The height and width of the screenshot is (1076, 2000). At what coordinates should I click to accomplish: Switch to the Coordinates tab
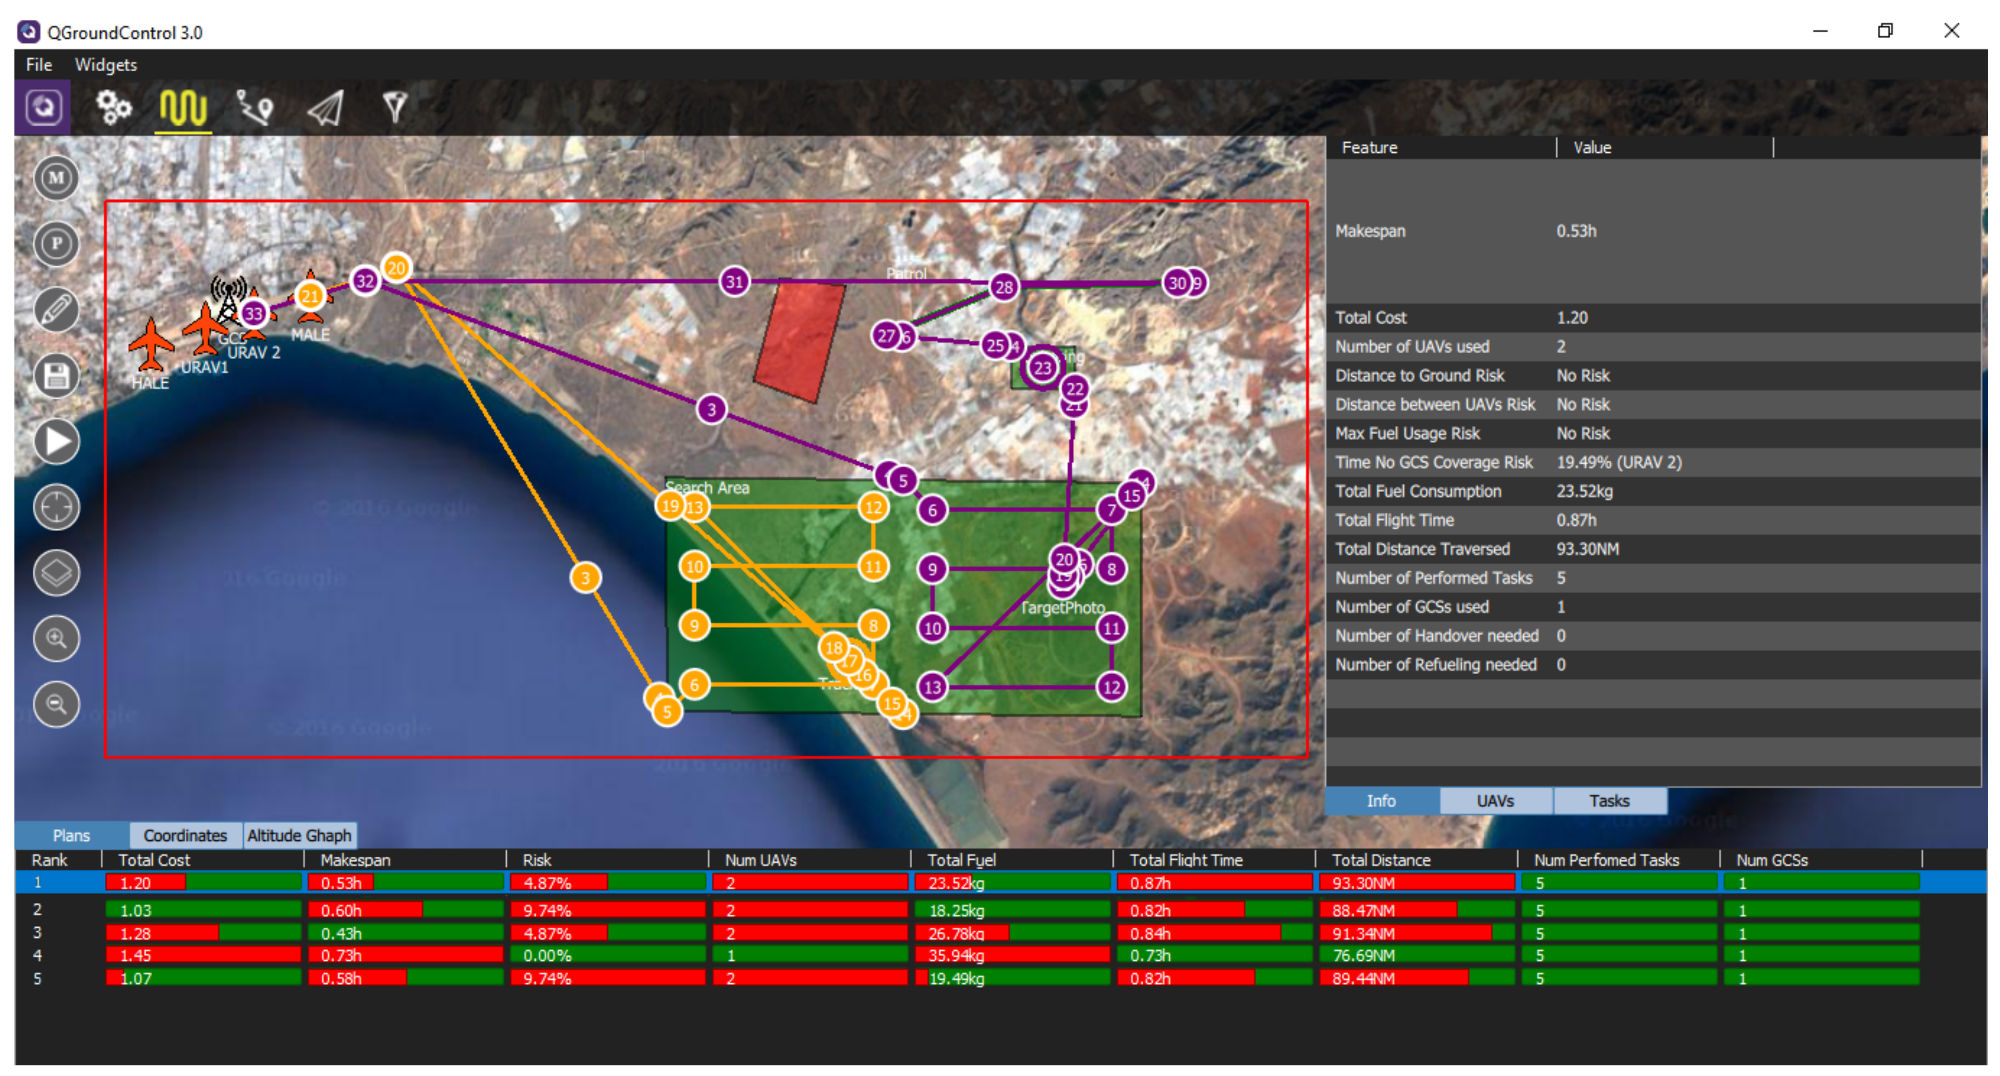point(185,835)
